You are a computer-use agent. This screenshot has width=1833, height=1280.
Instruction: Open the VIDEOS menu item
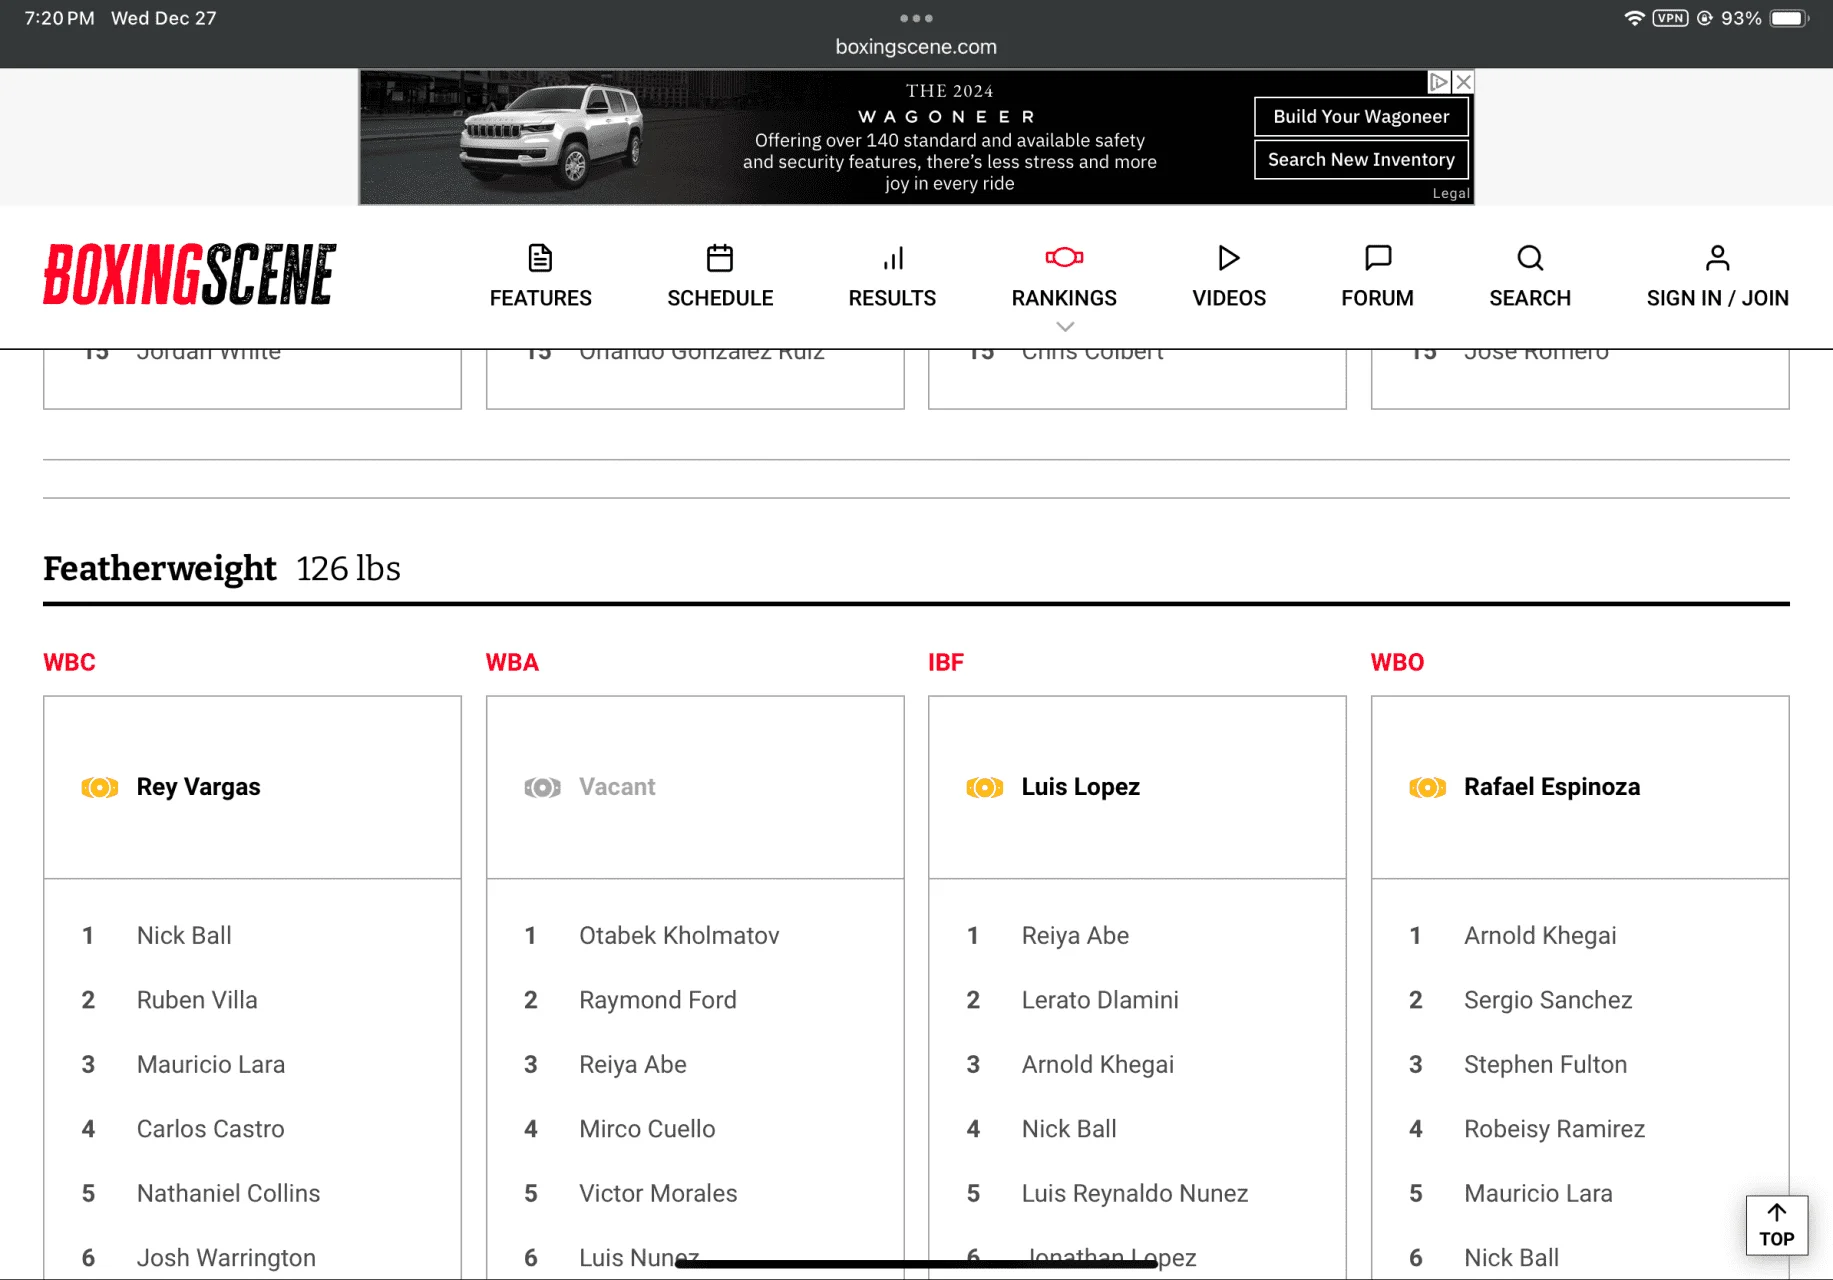(x=1229, y=298)
